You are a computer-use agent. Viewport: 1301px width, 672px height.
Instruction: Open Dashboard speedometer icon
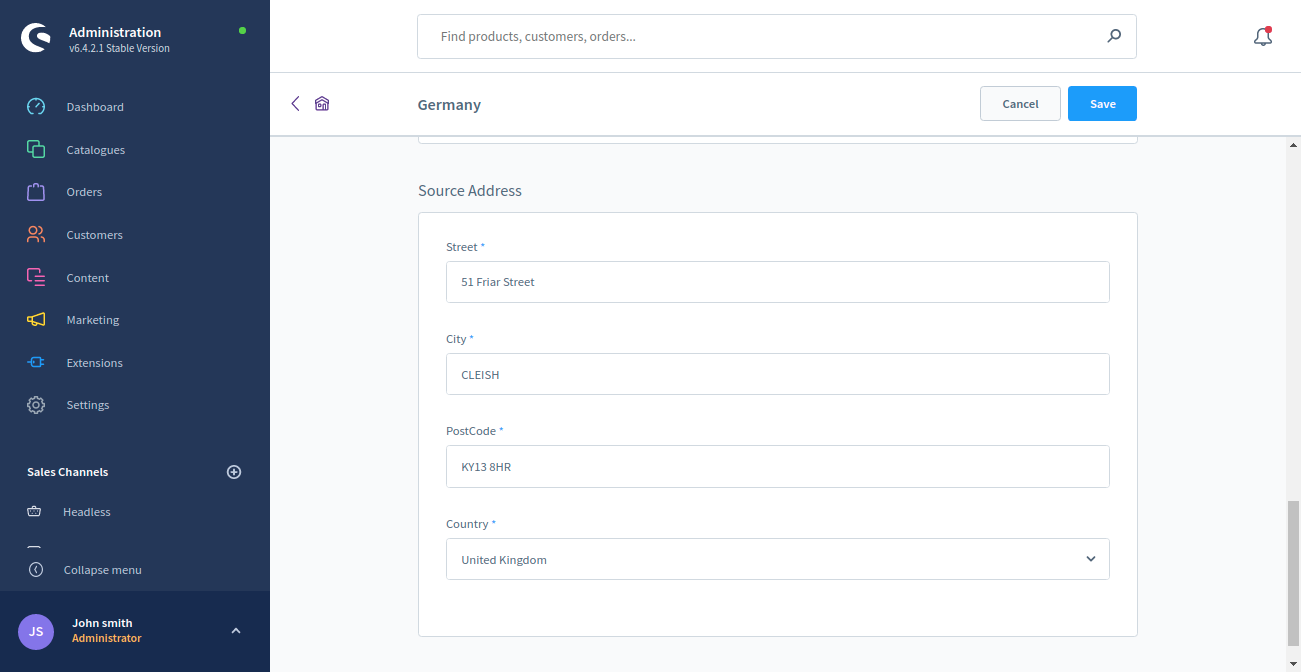36,107
